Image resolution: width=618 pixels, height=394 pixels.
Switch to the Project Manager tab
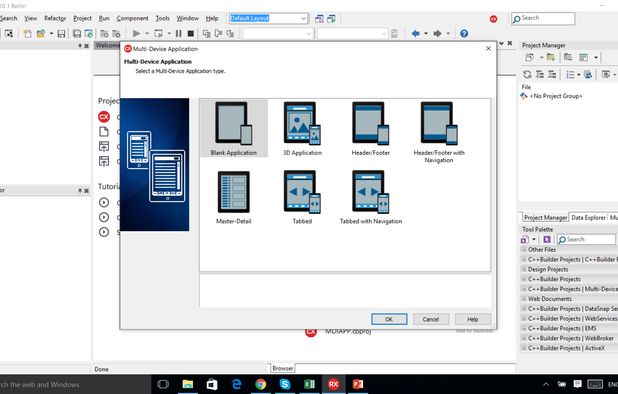point(545,217)
